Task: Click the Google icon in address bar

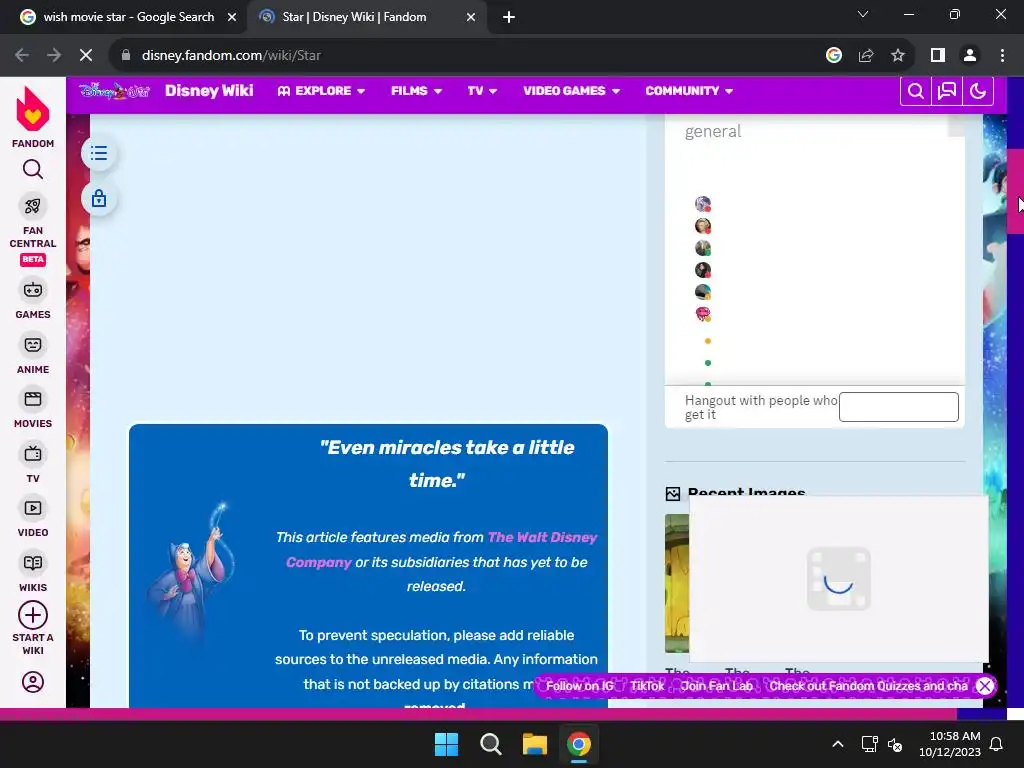Action: point(834,56)
